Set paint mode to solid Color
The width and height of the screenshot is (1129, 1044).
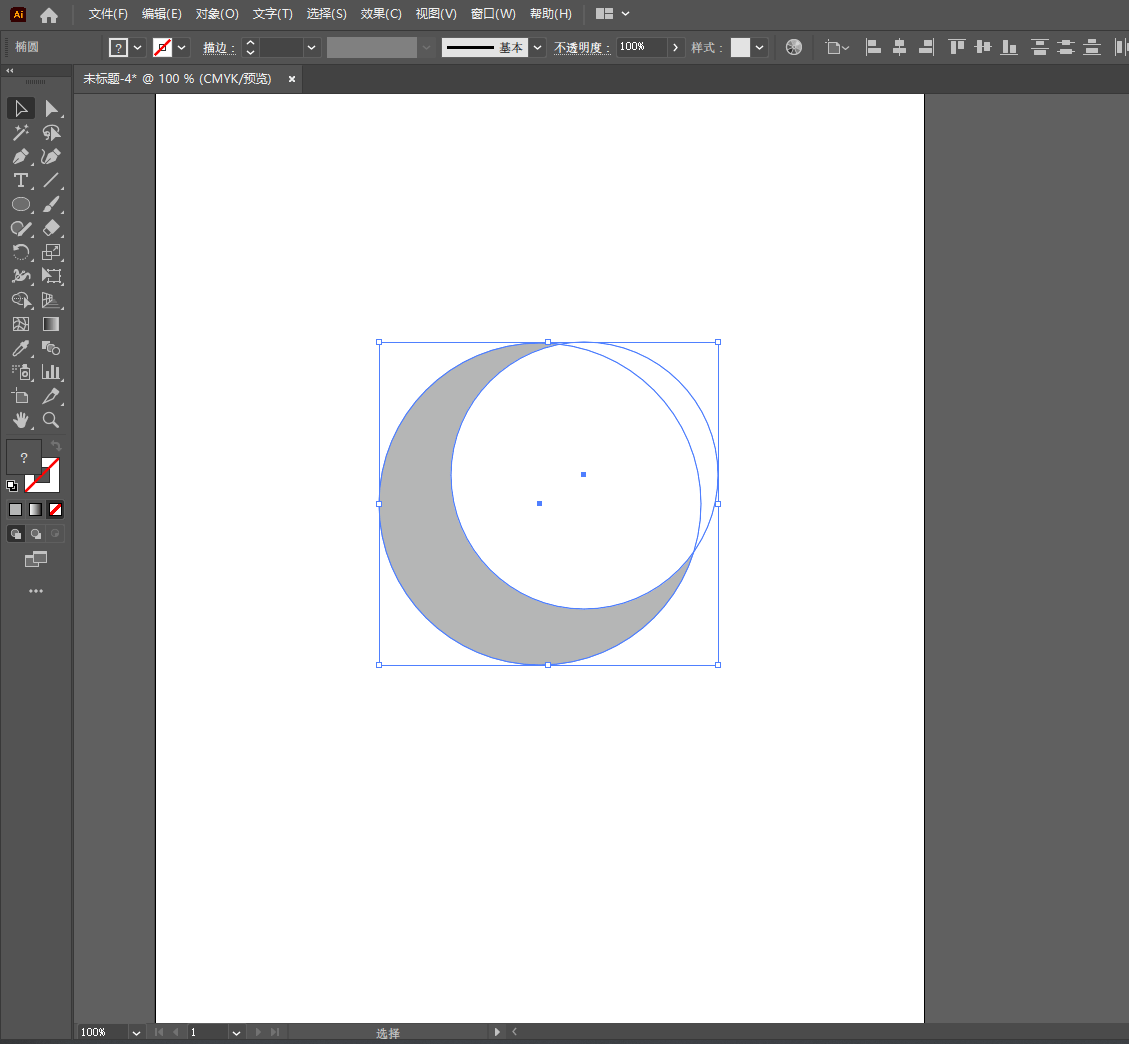tap(15, 510)
